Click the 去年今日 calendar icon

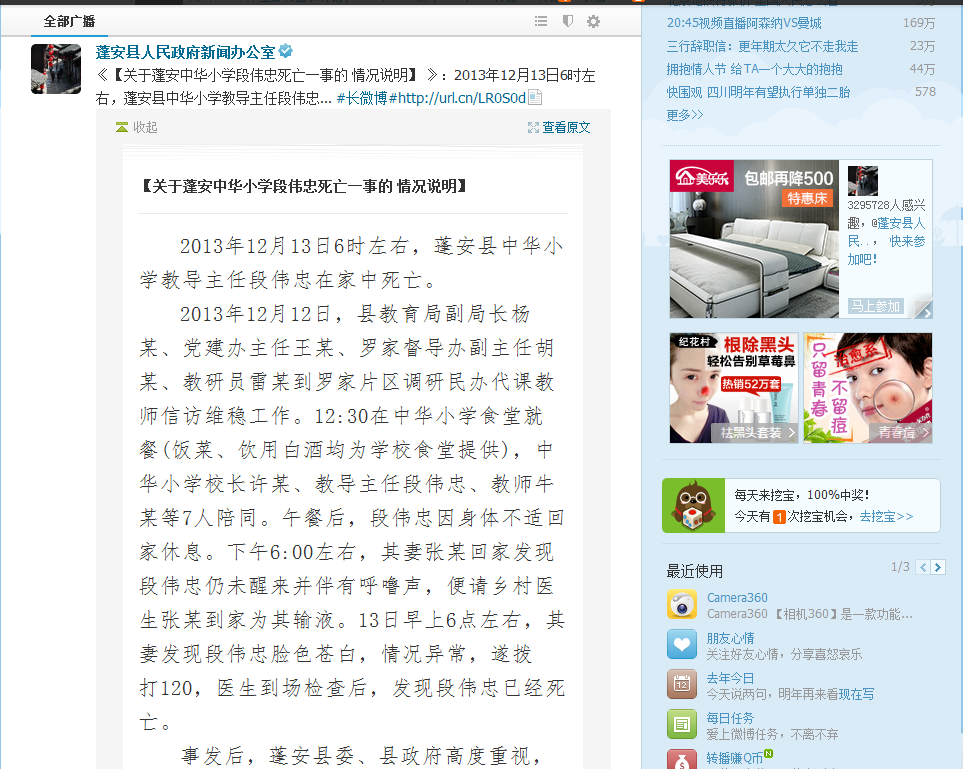682,685
